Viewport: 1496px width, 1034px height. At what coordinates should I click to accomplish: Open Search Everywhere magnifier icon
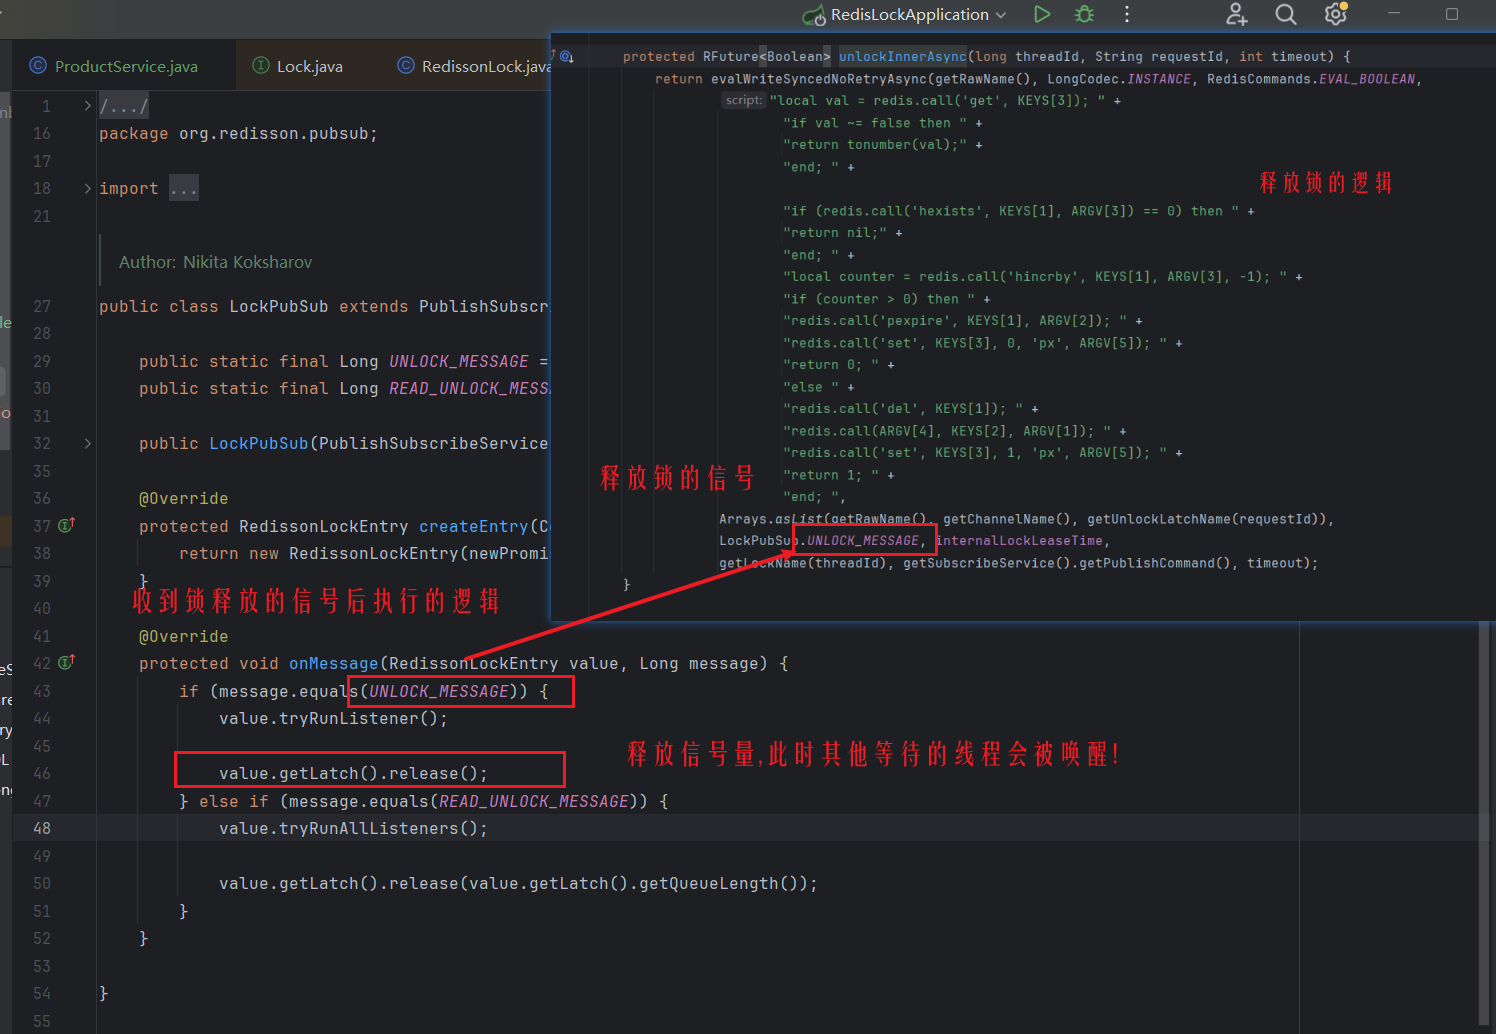point(1286,14)
